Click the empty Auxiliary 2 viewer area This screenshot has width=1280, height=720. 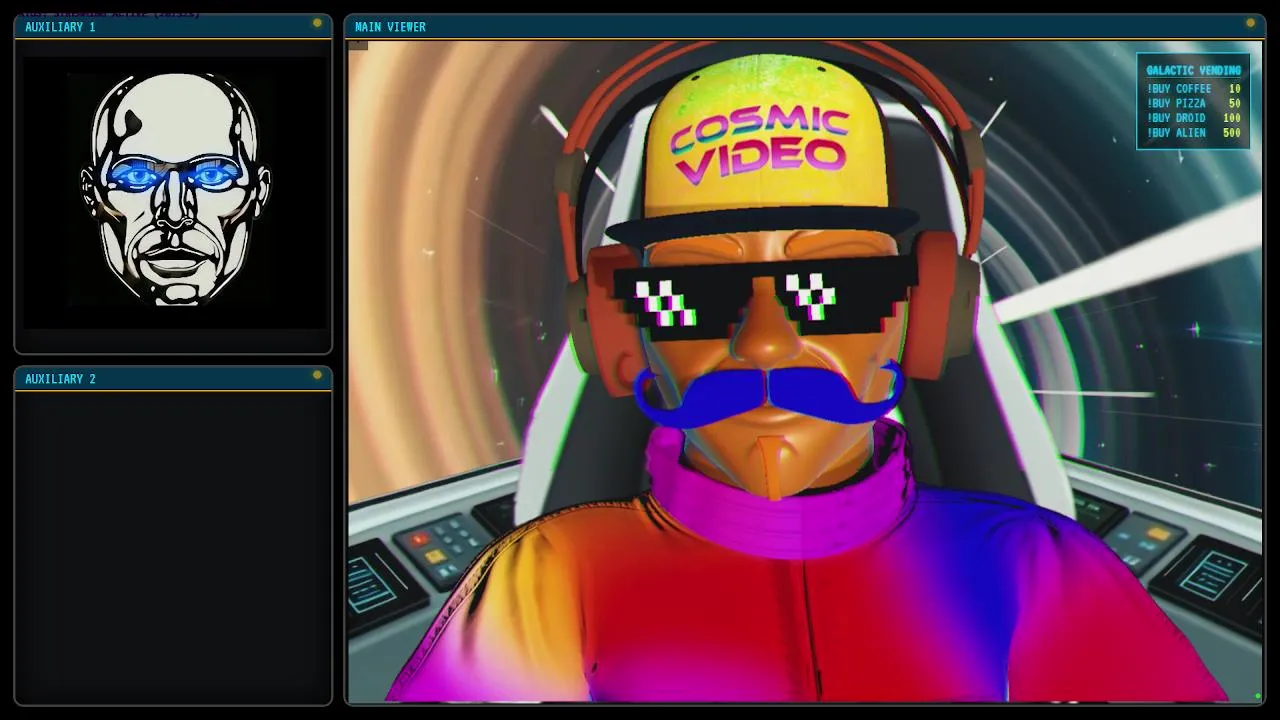(173, 546)
